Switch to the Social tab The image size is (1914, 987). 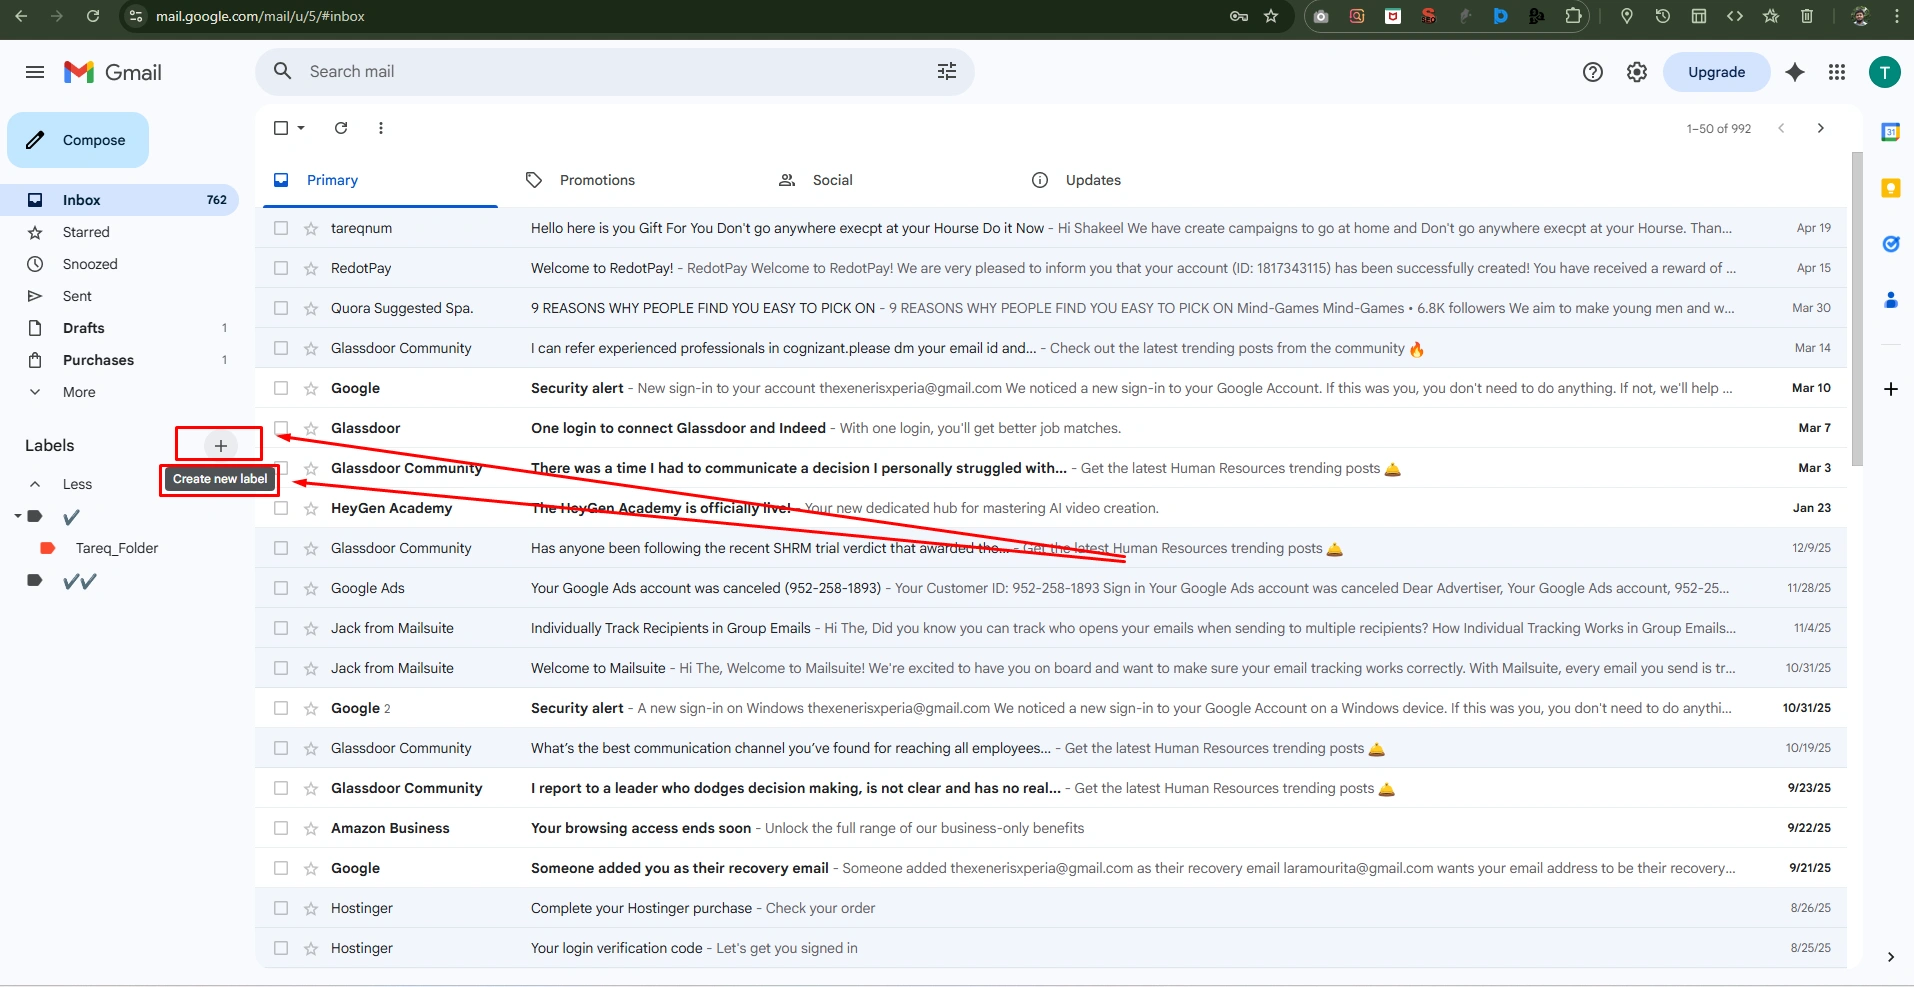832,180
